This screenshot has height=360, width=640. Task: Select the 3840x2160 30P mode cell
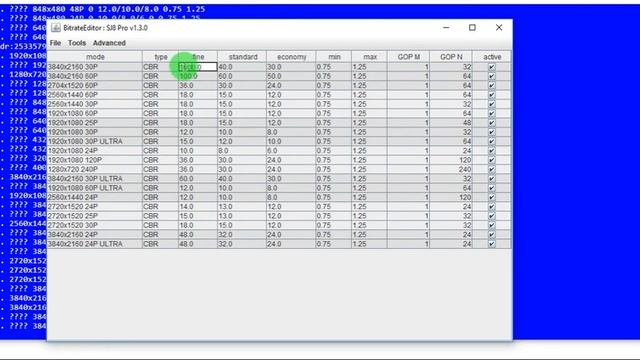click(x=95, y=67)
